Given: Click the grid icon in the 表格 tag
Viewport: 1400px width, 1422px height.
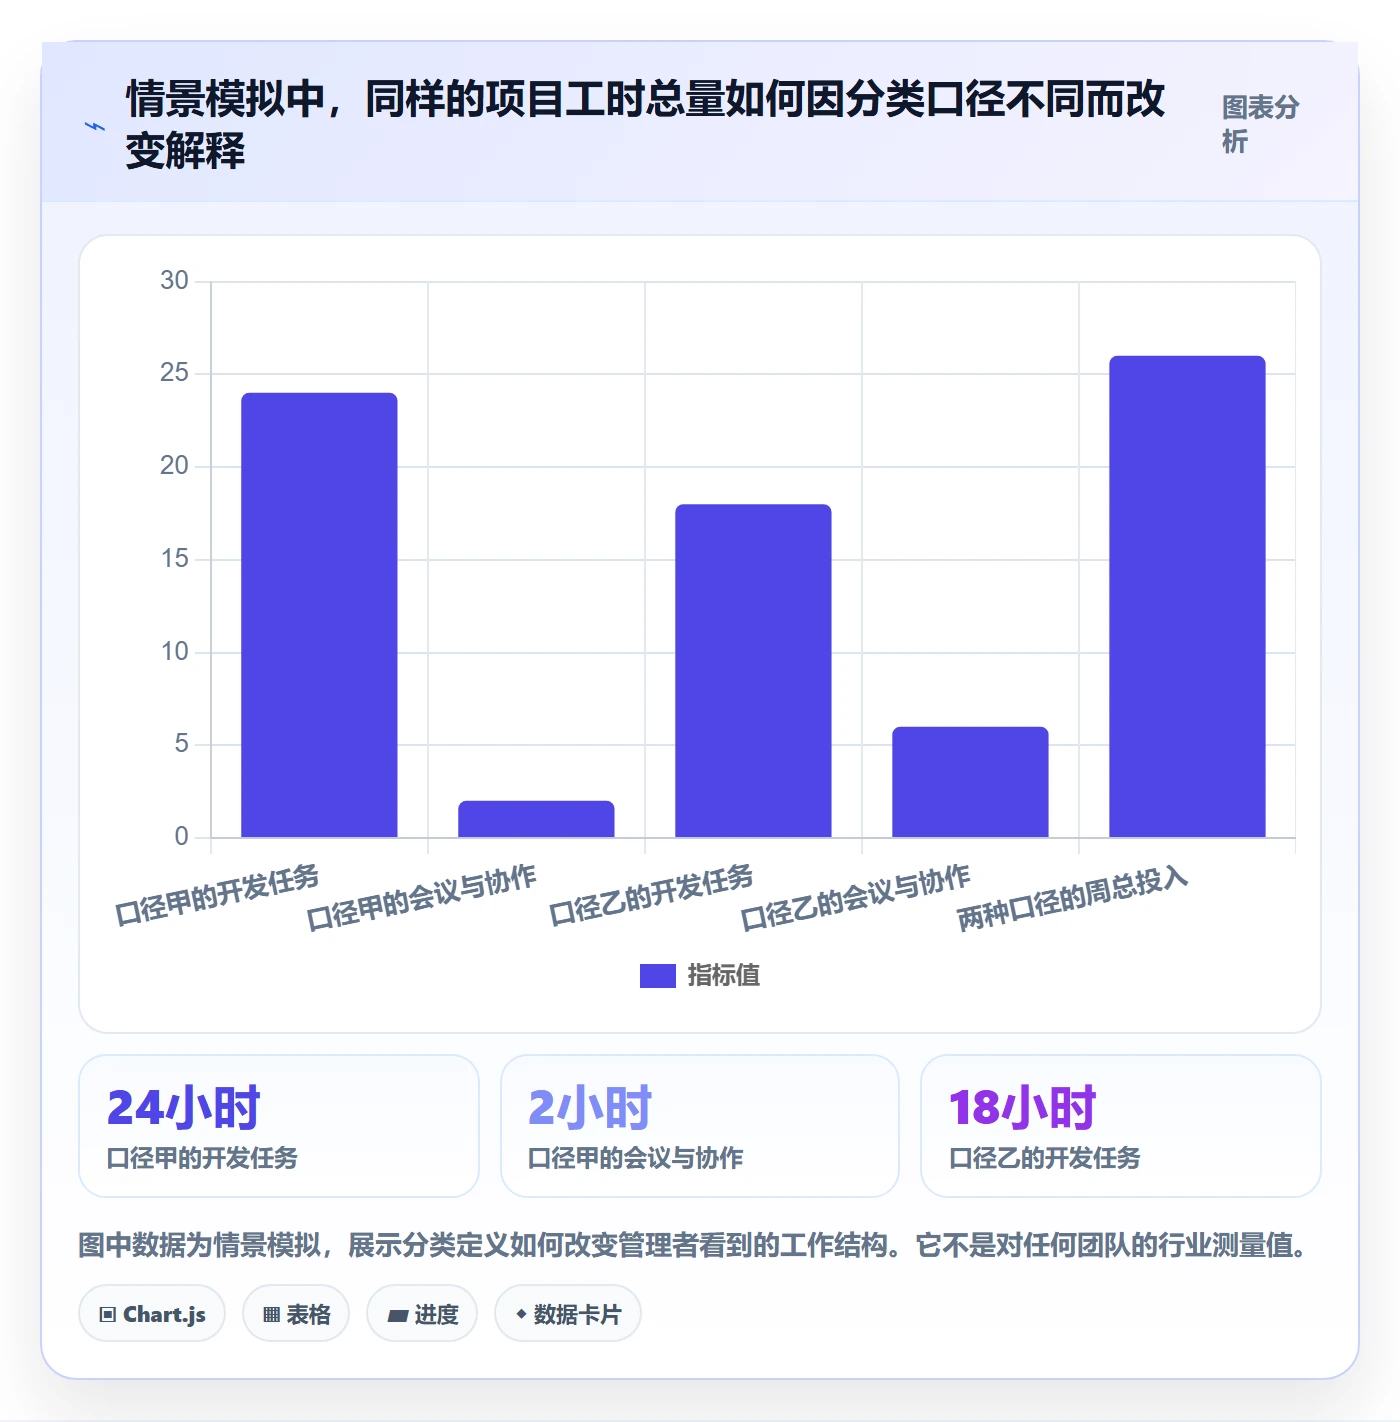Looking at the screenshot, I should 271,1315.
